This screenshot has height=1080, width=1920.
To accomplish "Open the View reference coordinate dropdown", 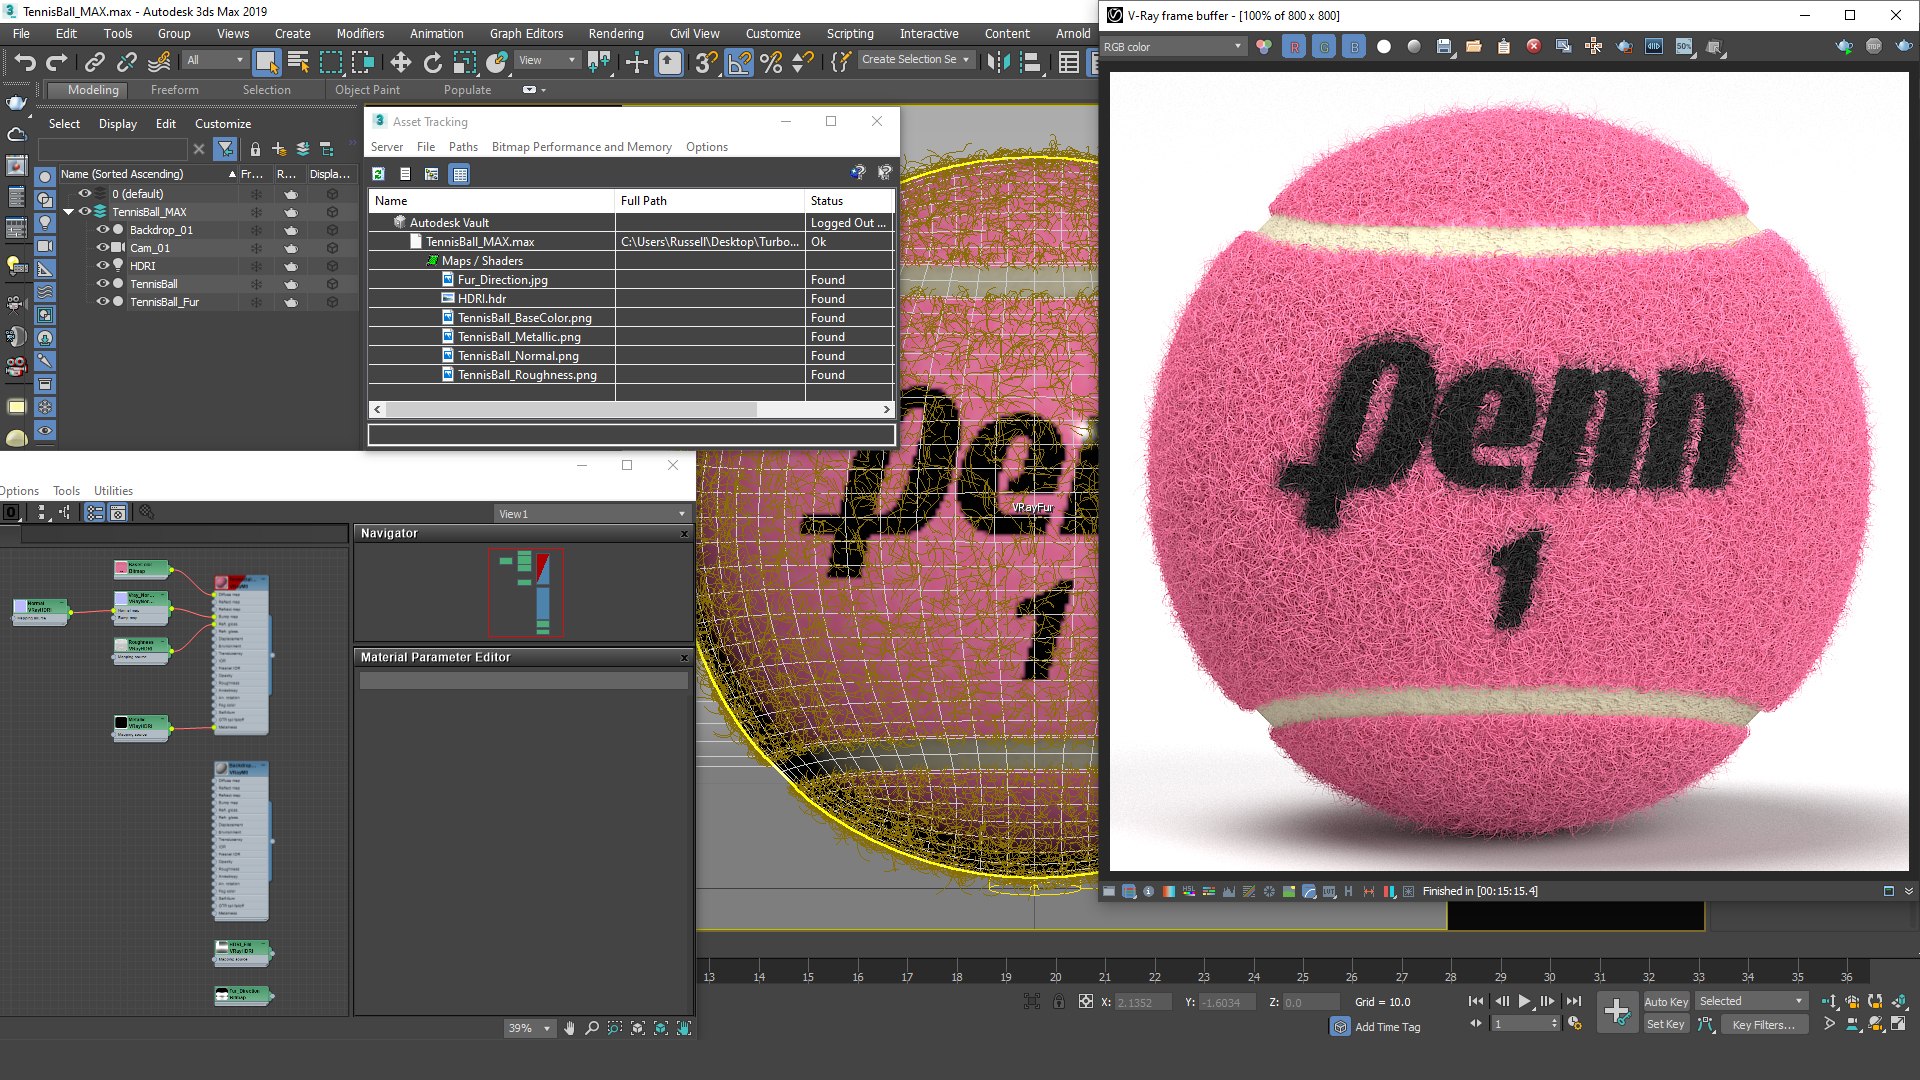I will click(547, 60).
